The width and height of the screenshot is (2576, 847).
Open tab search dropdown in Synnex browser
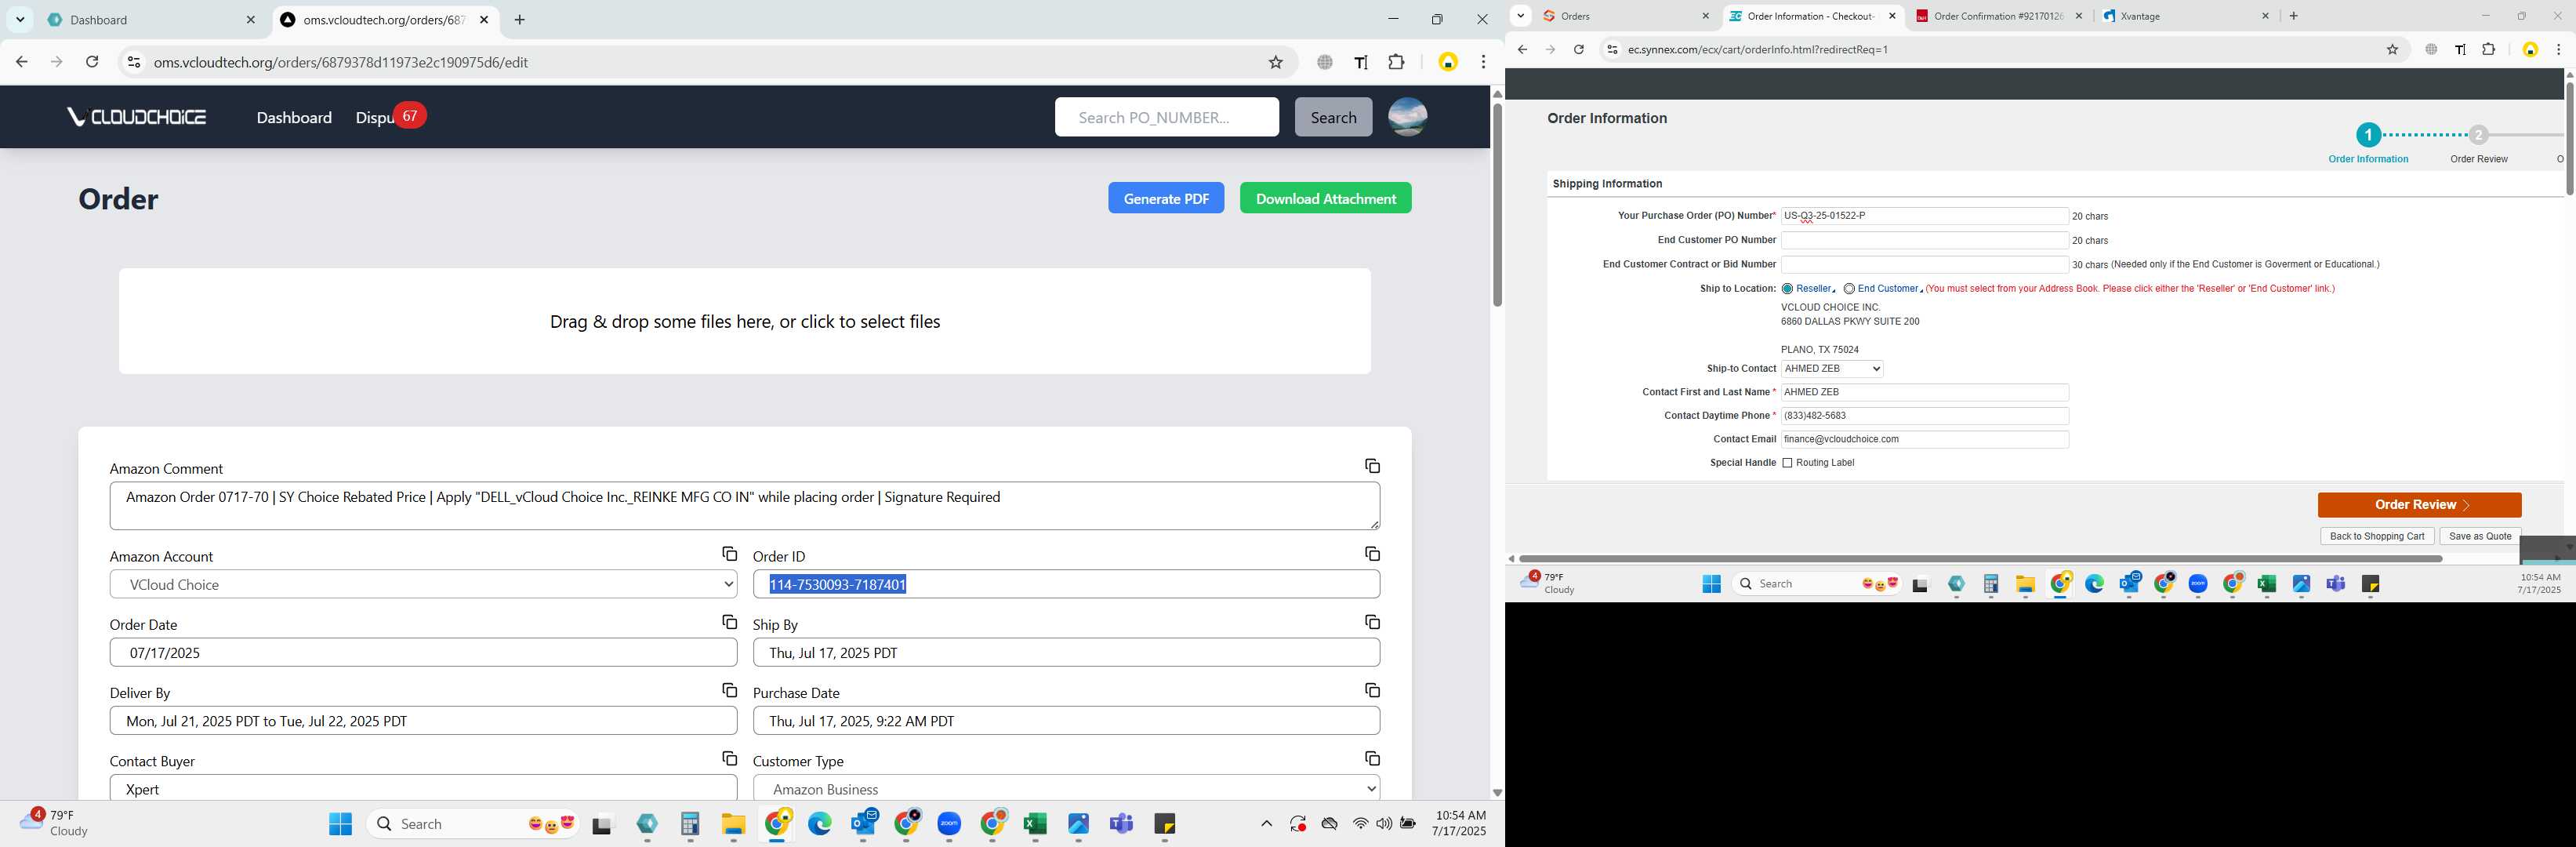tap(1520, 16)
